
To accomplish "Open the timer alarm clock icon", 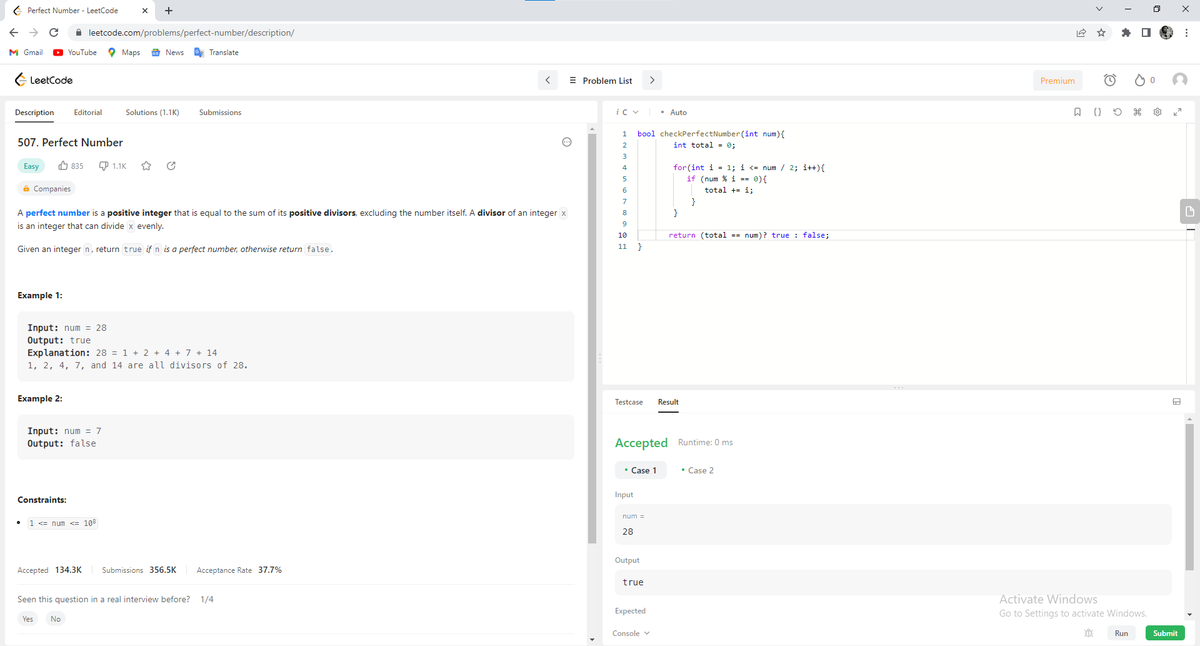I will coord(1110,80).
